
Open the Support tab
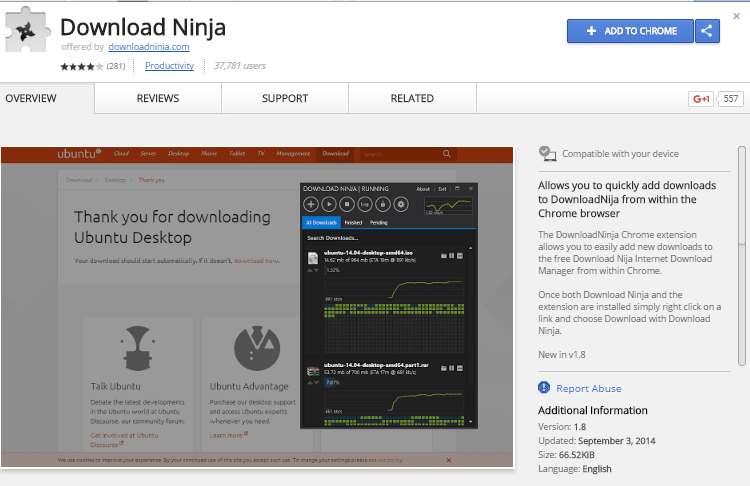click(x=285, y=99)
